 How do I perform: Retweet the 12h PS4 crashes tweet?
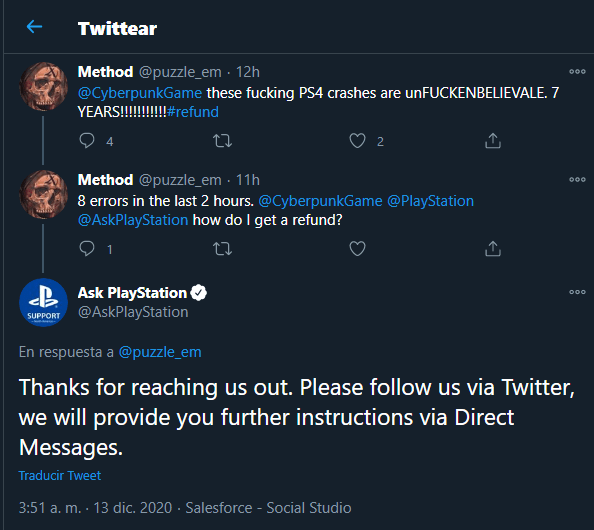(x=222, y=141)
